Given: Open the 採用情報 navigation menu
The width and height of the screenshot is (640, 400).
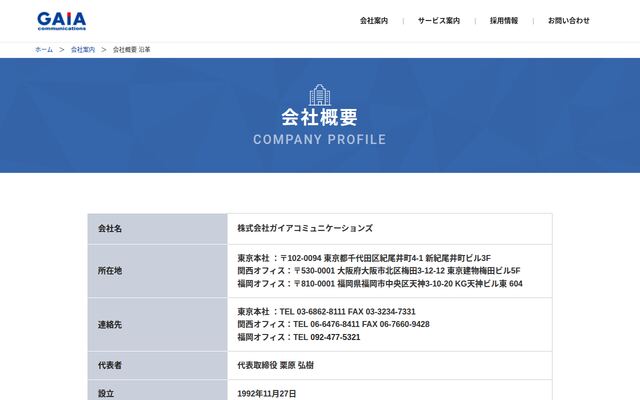Looking at the screenshot, I should [504, 21].
